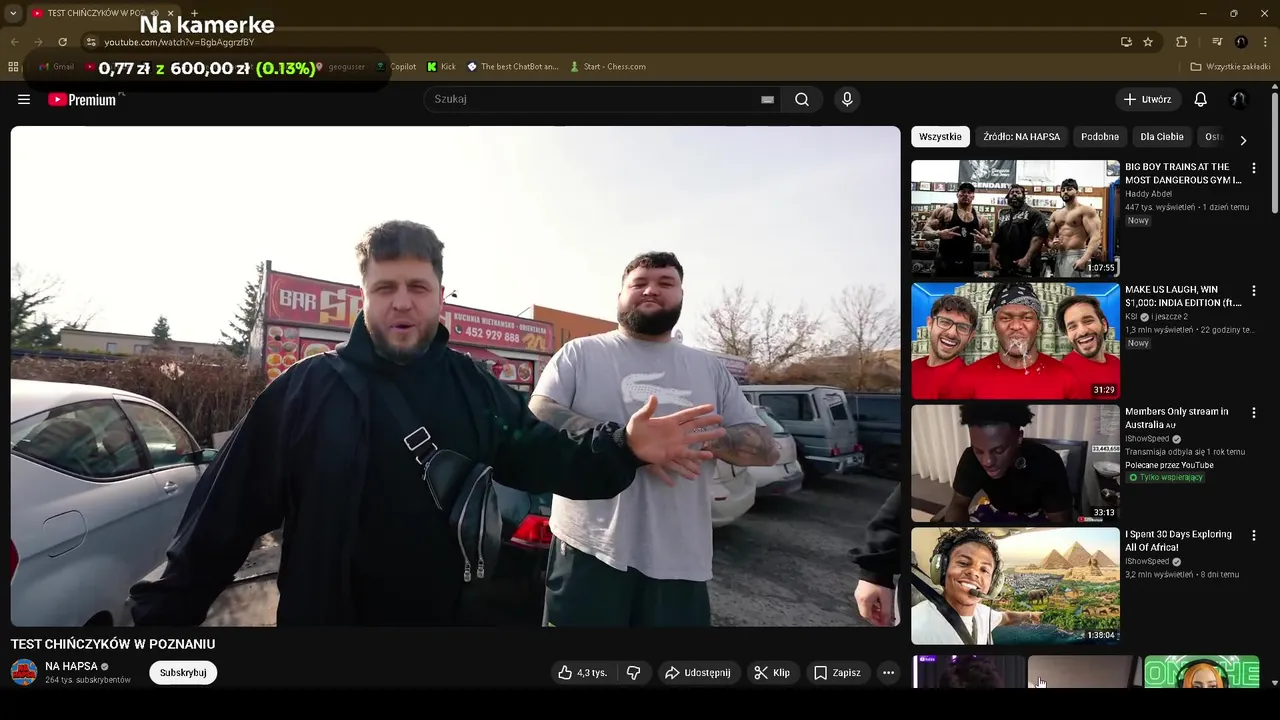Share the video via Udostępnij

point(698,673)
